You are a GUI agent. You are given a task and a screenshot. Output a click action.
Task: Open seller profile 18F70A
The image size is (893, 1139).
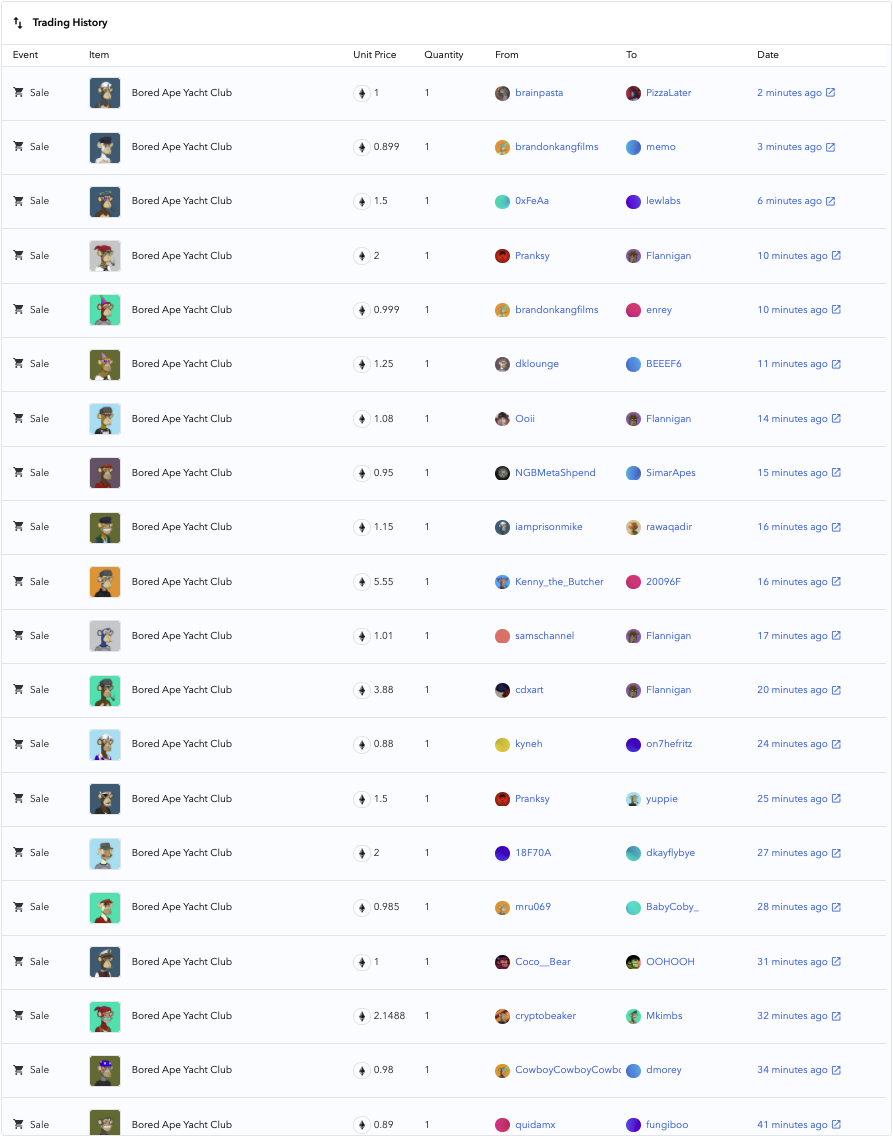coord(533,853)
